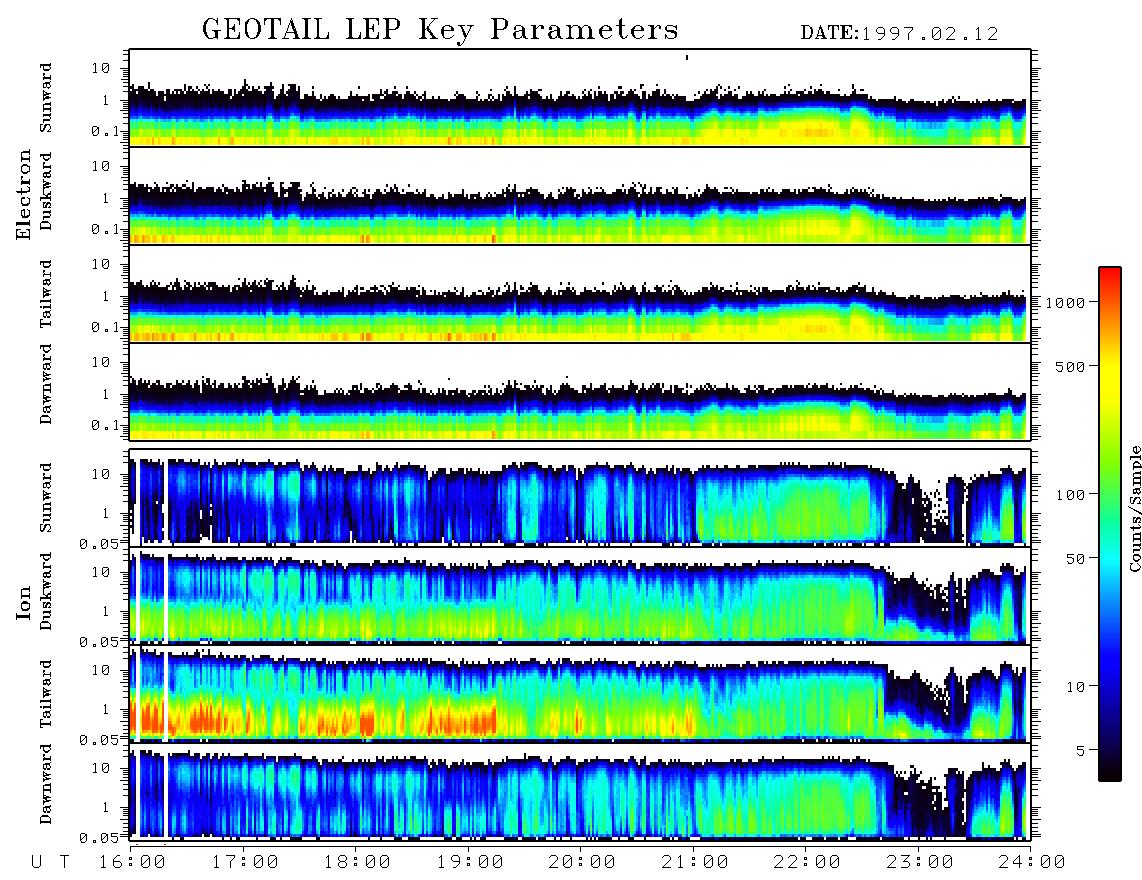Viewport: 1142px width, 880px height.
Task: Click the Electron Dawnward spectrogram panel
Action: click(x=580, y=392)
